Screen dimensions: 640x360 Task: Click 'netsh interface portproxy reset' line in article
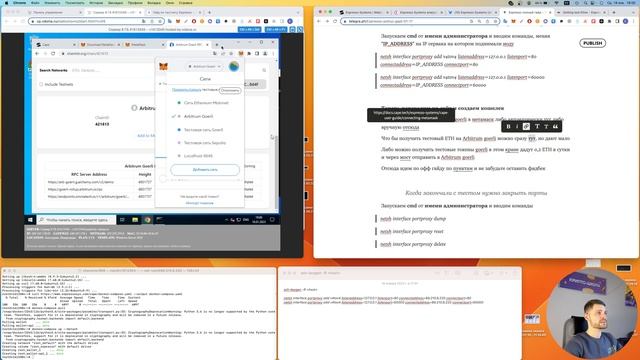point(411,231)
